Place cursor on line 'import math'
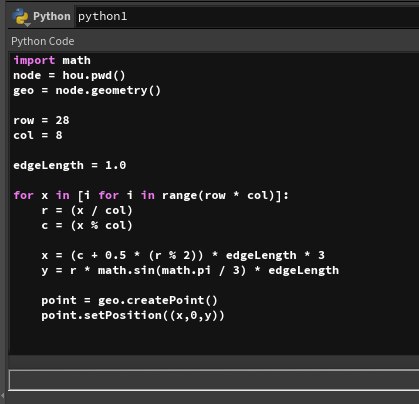 pos(52,60)
